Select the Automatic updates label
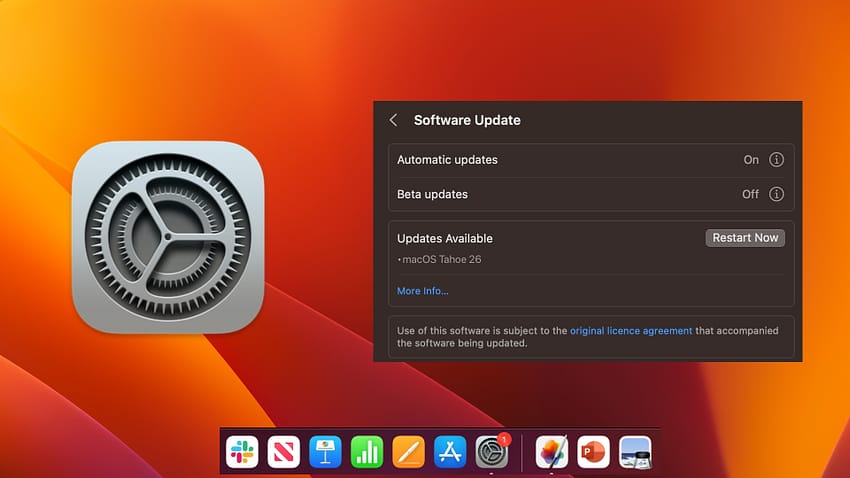 [x=447, y=160]
